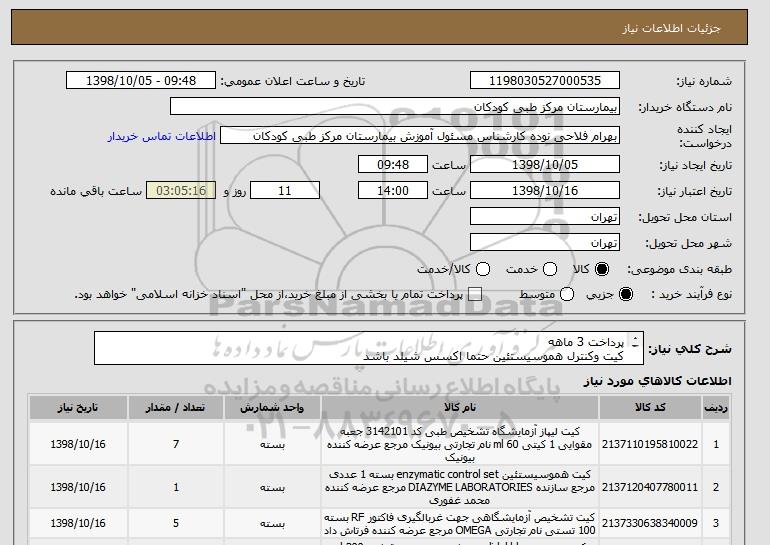Click the need number field 1198030527000535

545,81
